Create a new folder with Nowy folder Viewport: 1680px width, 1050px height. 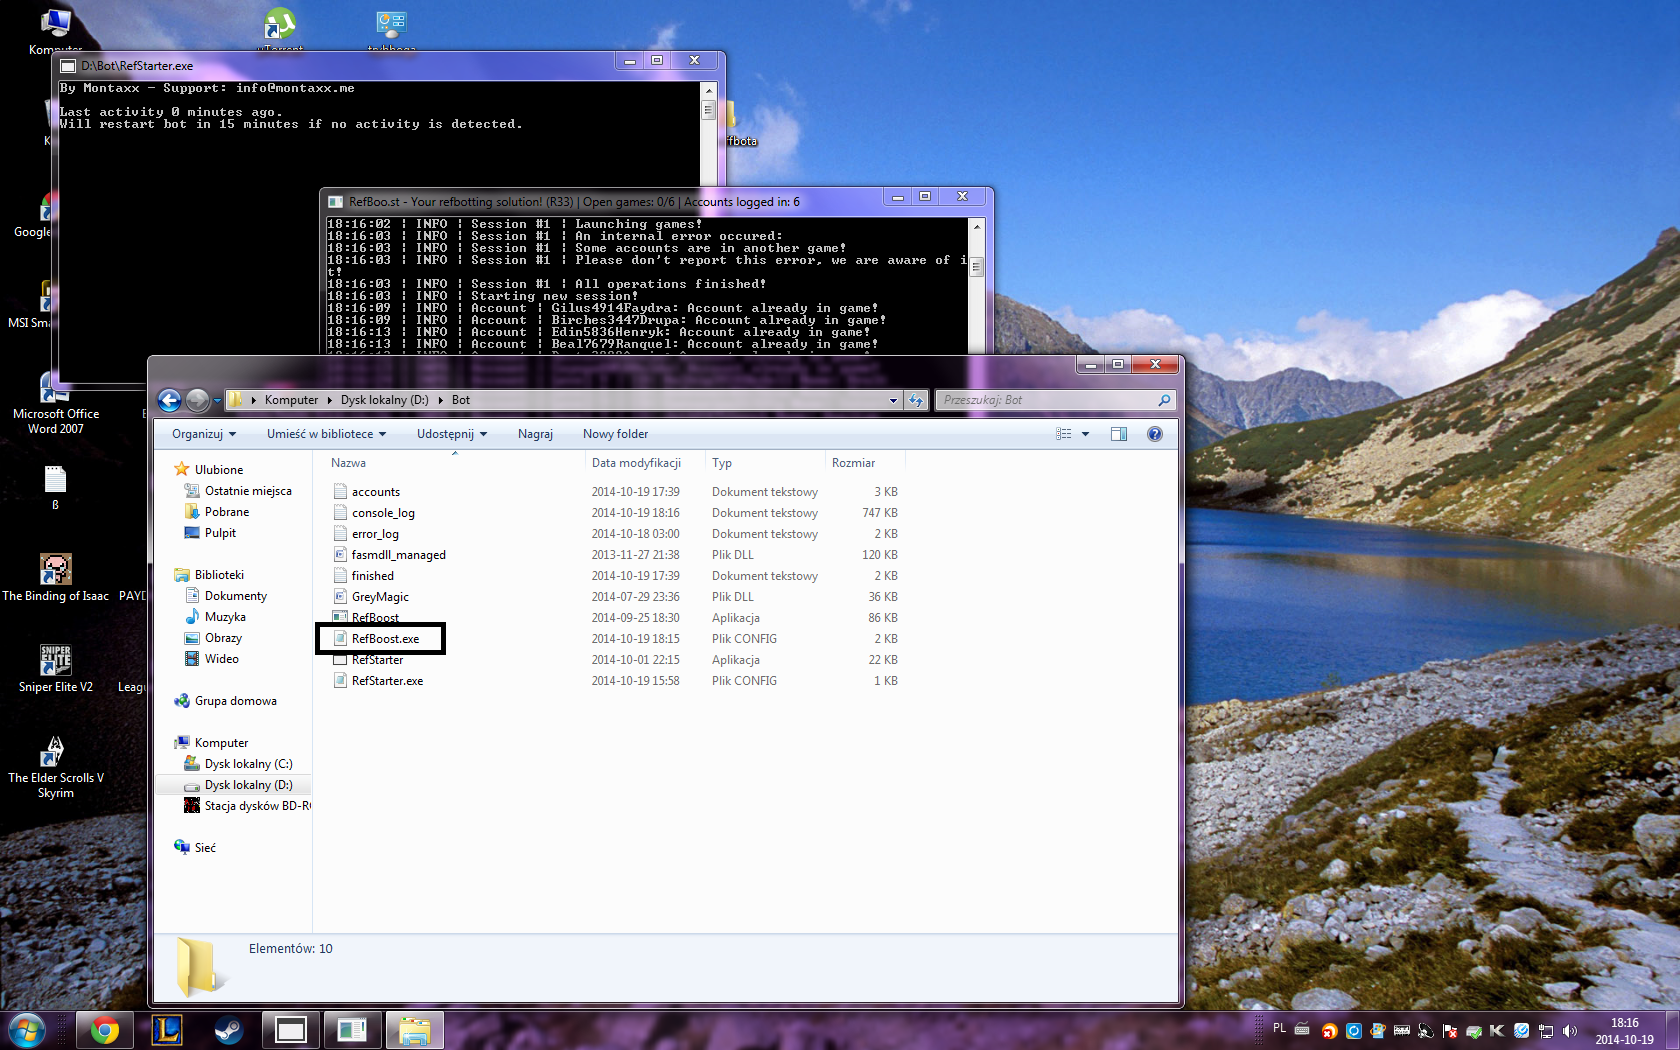[x=615, y=434]
